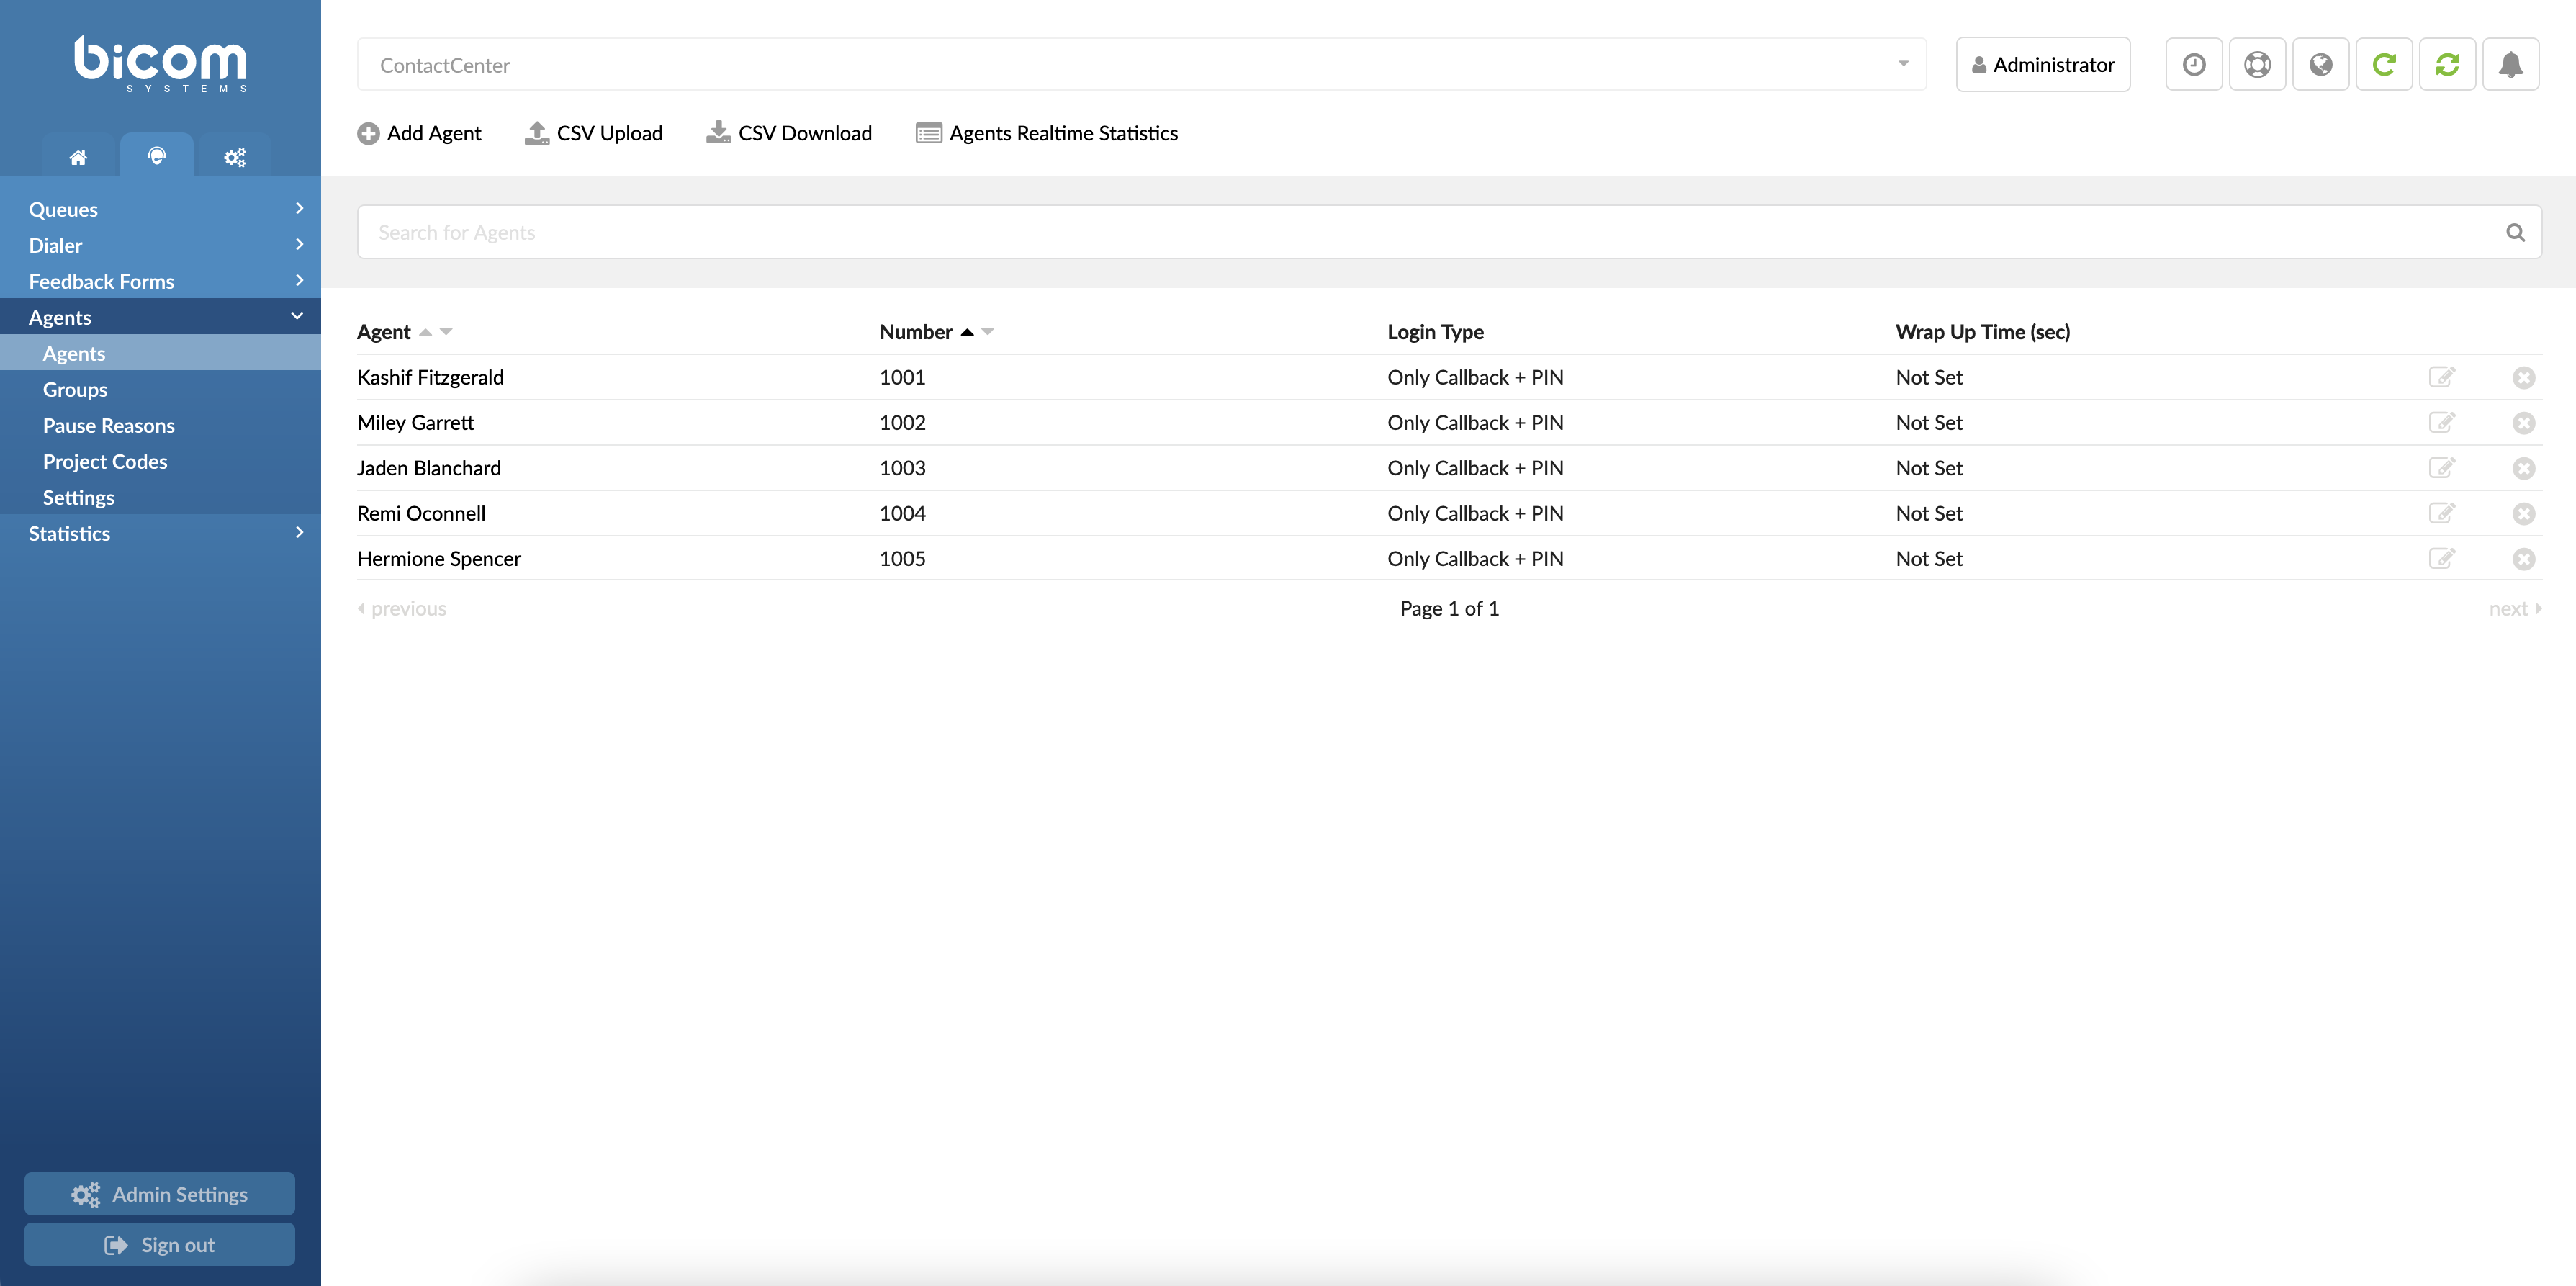Click the search magnifier icon
This screenshot has width=2576, height=1286.
2515,233
